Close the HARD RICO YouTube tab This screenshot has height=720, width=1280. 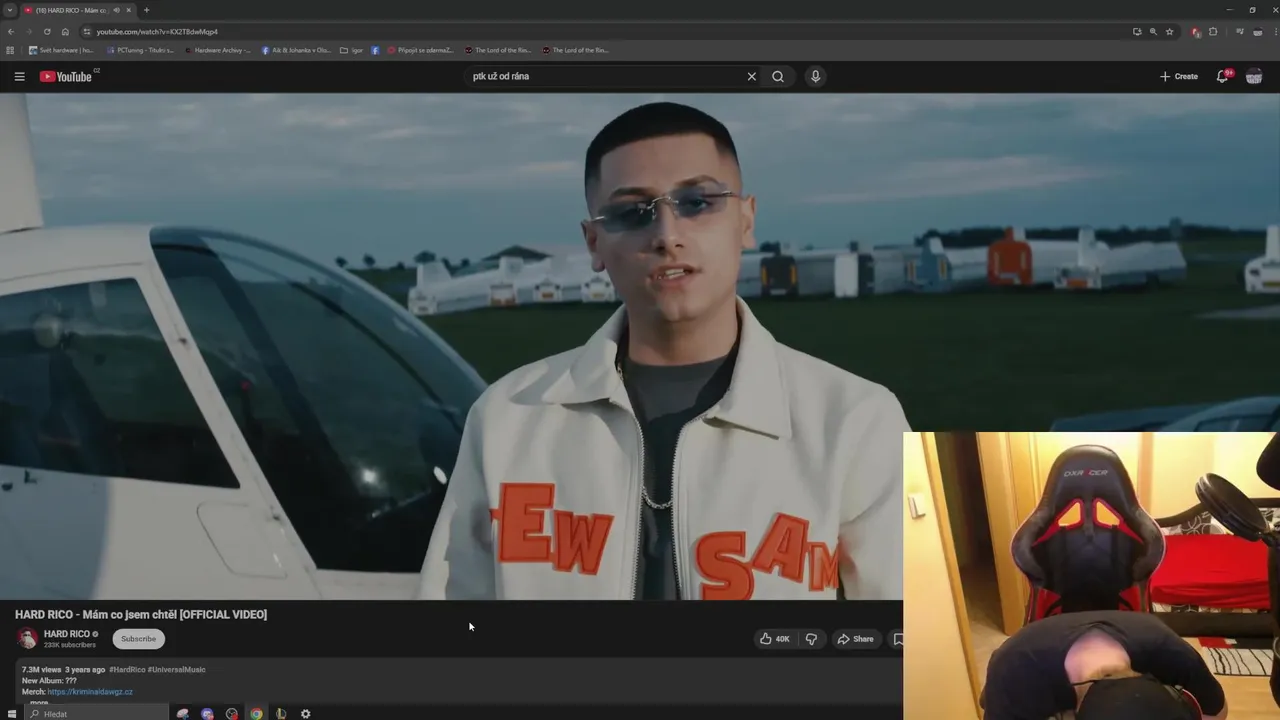pyautogui.click(x=128, y=10)
